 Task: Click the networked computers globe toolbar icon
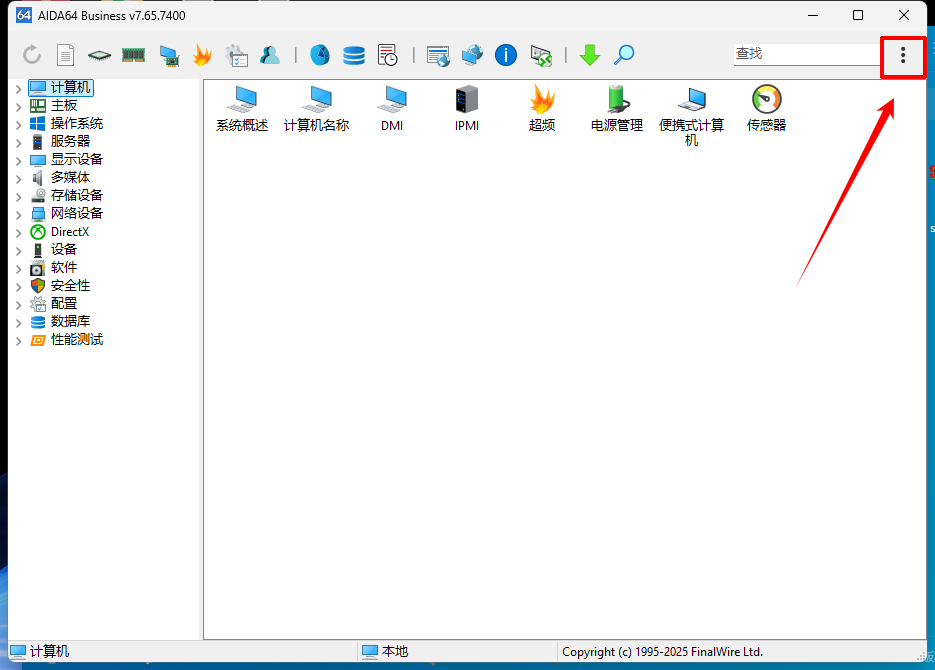472,55
